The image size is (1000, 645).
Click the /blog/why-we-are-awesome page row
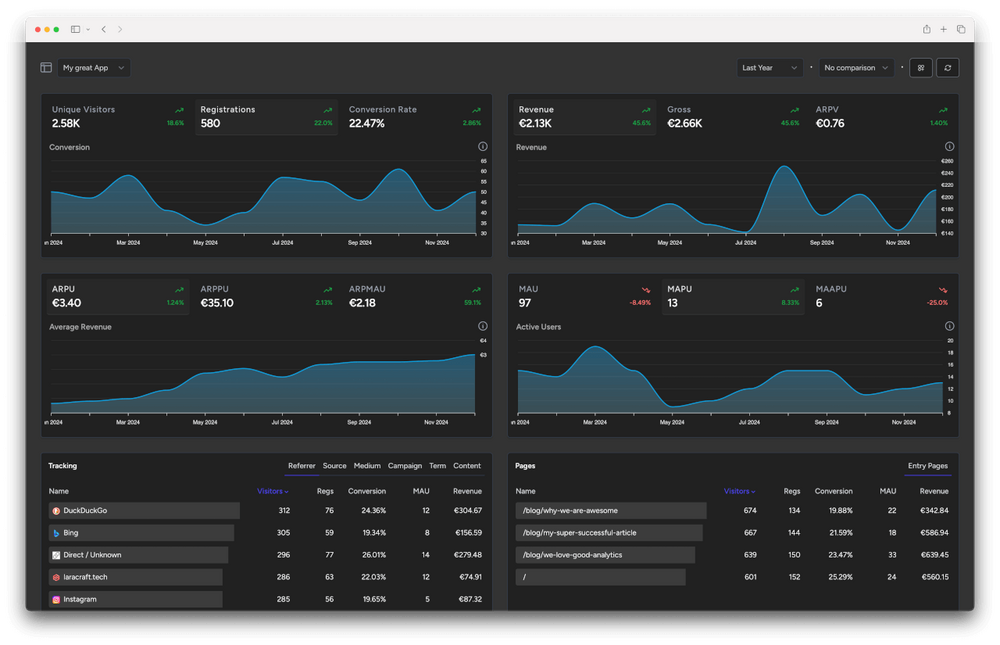tap(610, 511)
